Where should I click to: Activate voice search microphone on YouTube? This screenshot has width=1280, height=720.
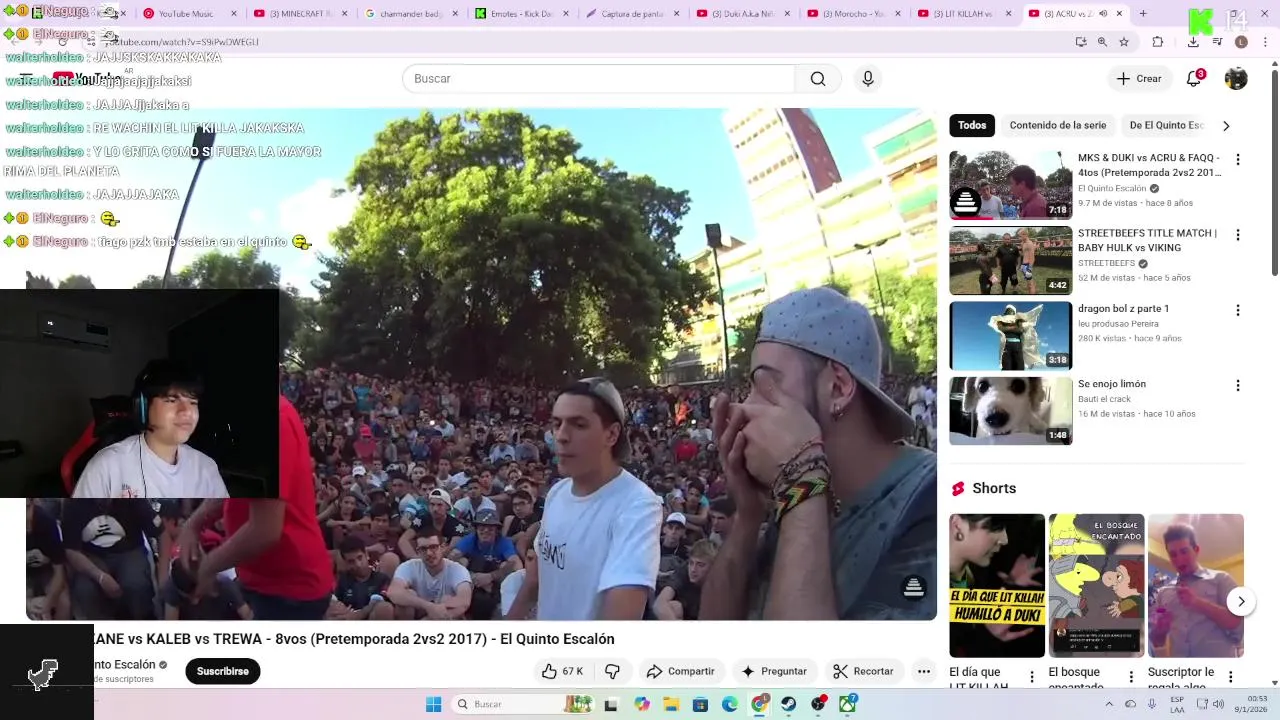[x=867, y=79]
